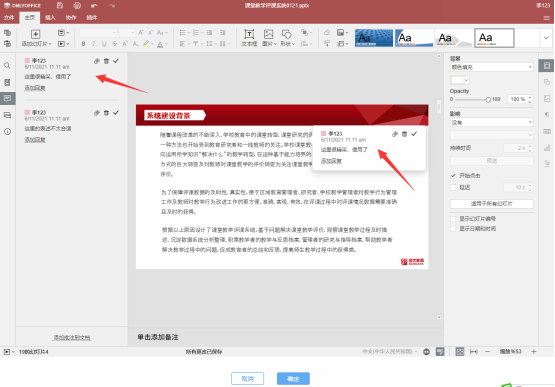Click the fit to width icon
This screenshot has height=387, width=555.
474,352
